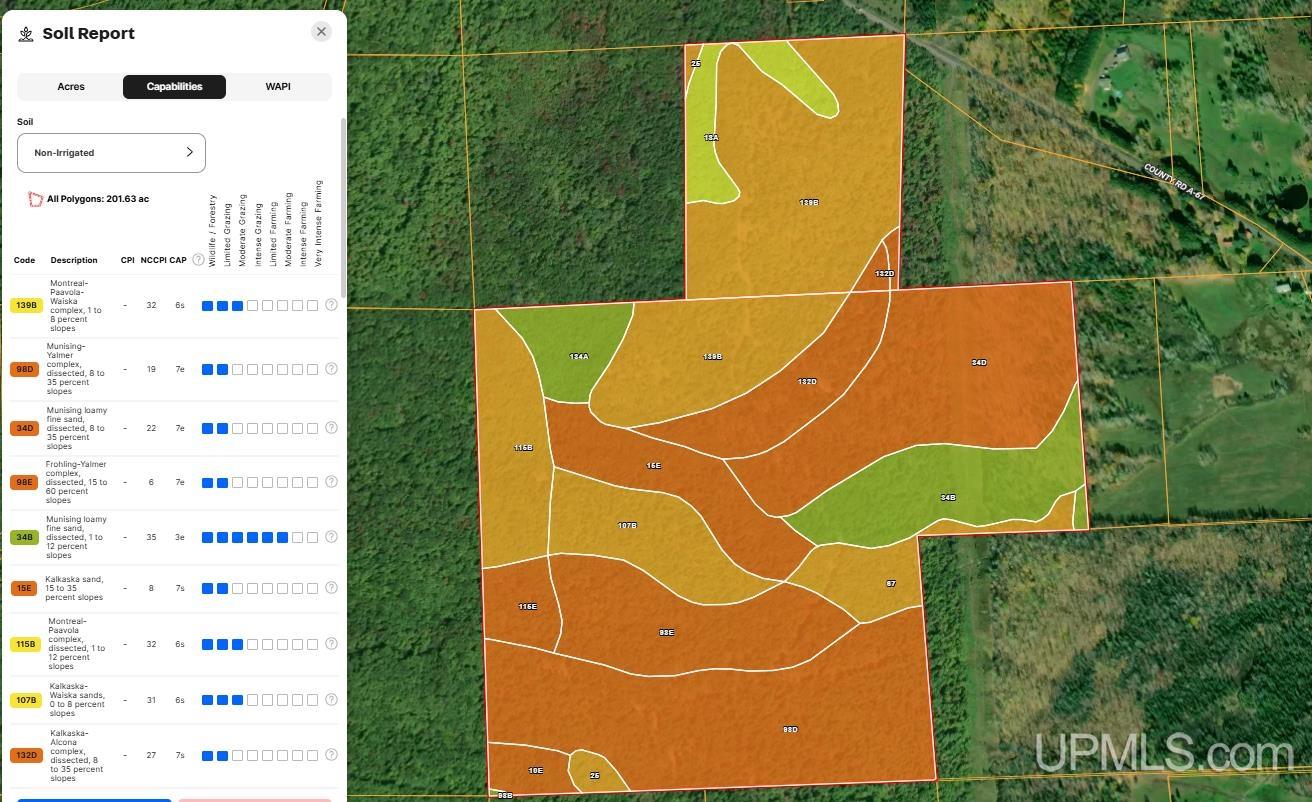Click the All Polygons boundary icon

click(x=35, y=199)
